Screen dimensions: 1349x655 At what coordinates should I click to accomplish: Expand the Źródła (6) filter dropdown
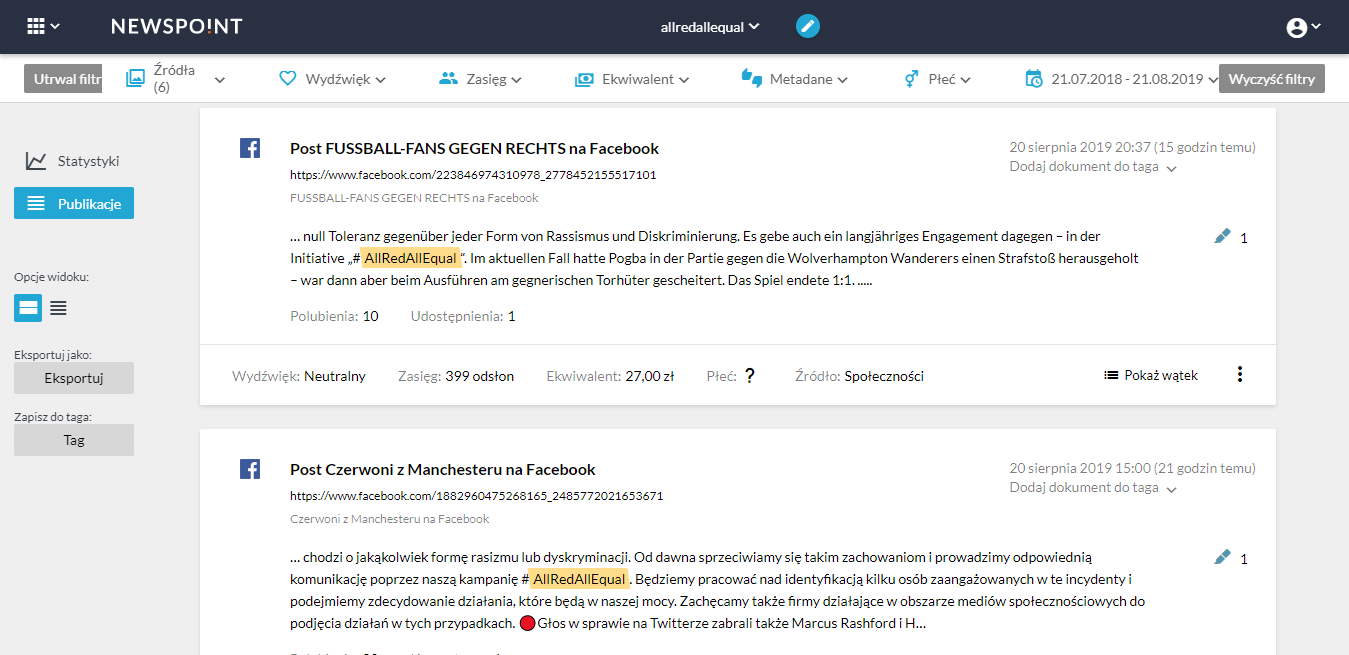[x=176, y=79]
